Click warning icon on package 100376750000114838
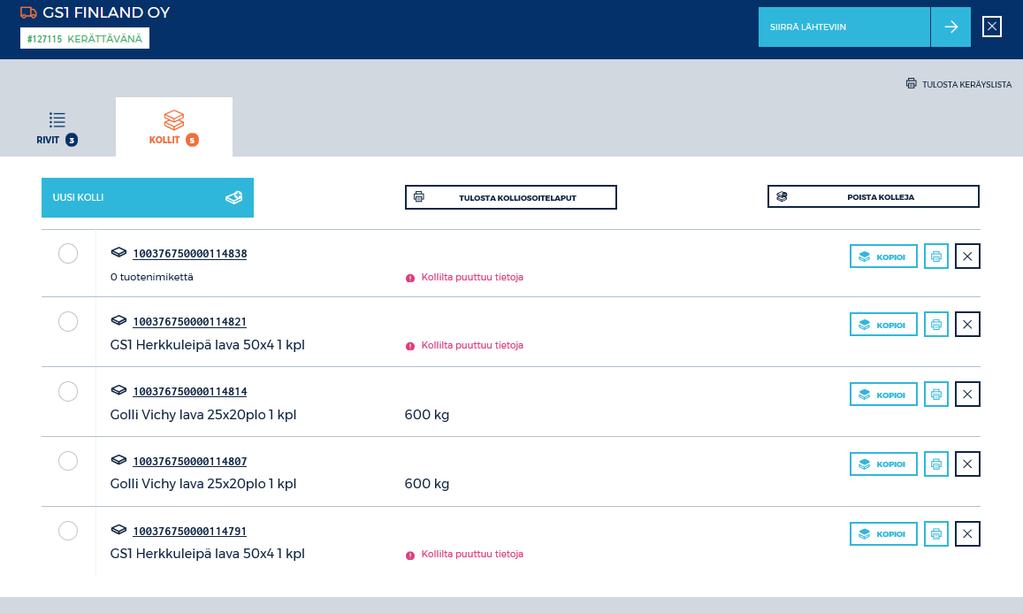Image resolution: width=1023 pixels, height=613 pixels. 410,278
